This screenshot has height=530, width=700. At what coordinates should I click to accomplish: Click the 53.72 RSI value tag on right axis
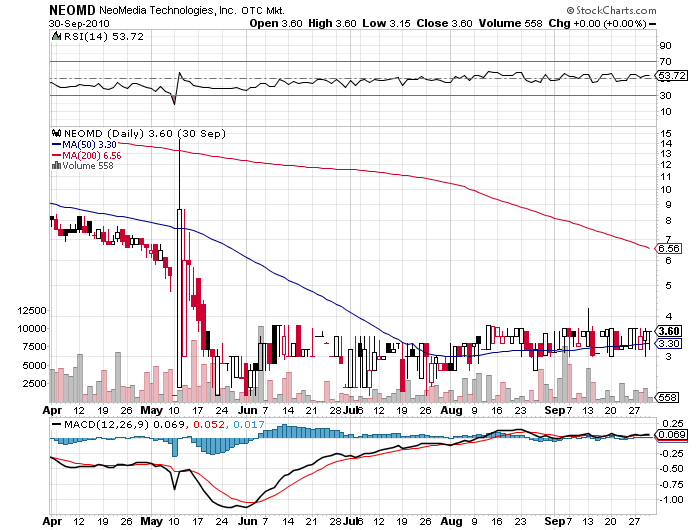tap(672, 75)
